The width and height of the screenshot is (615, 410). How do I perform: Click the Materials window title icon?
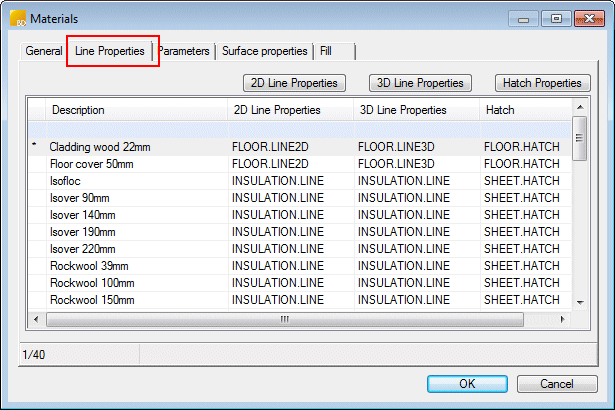(x=16, y=18)
